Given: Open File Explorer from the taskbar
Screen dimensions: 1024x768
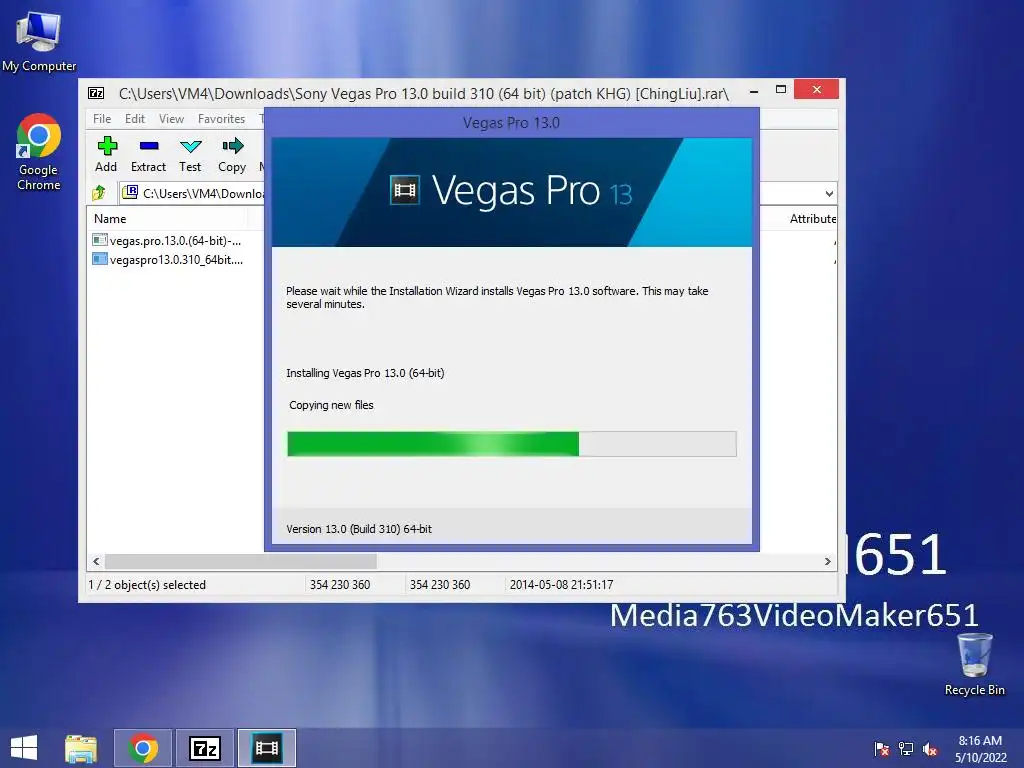Looking at the screenshot, I should click(x=81, y=748).
